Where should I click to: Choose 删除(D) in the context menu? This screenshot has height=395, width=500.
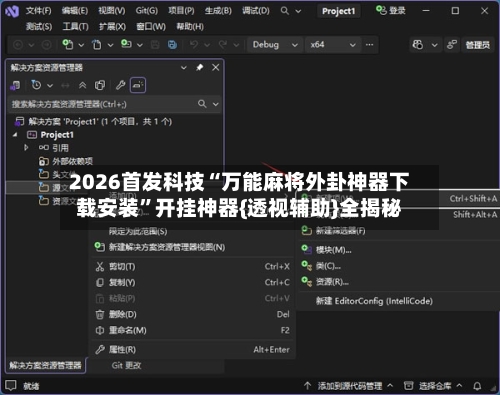click(193, 314)
